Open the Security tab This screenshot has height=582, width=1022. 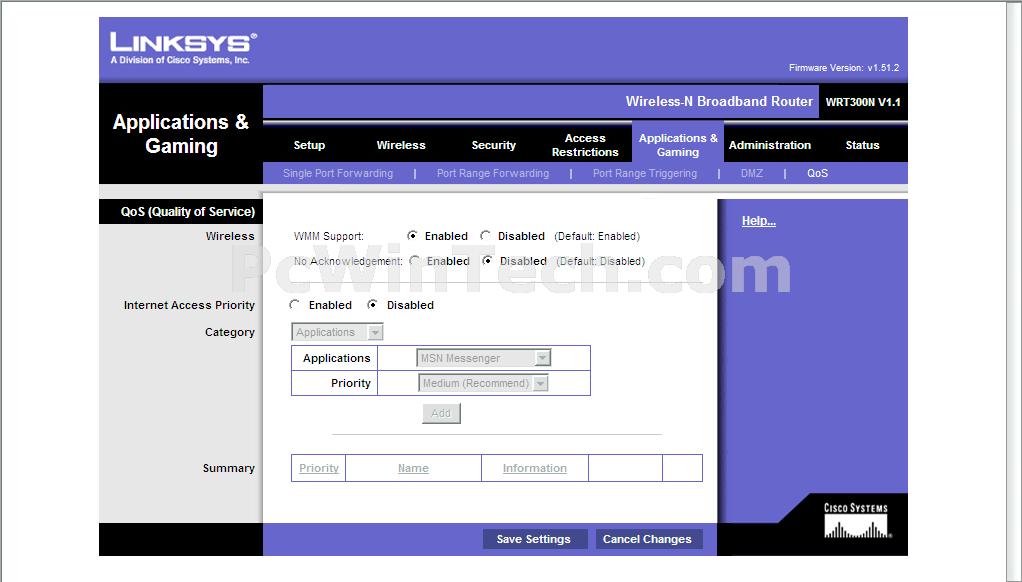tap(493, 145)
